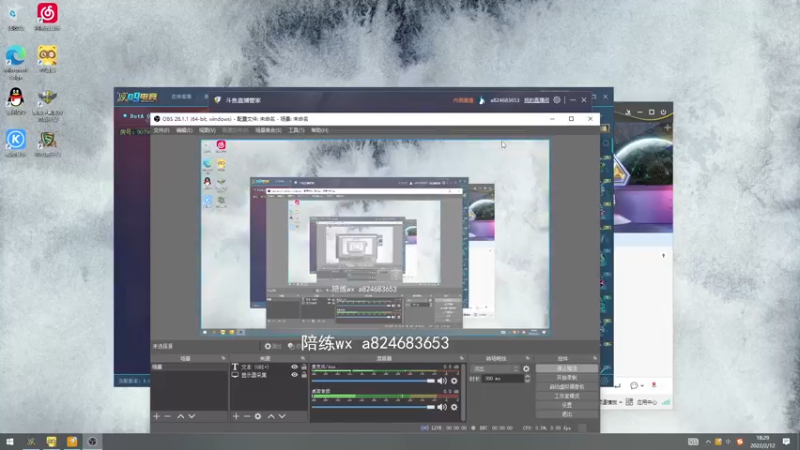This screenshot has height=450, width=800.
Task: Select the yellow raccoon desktop icon
Action: coord(47,58)
